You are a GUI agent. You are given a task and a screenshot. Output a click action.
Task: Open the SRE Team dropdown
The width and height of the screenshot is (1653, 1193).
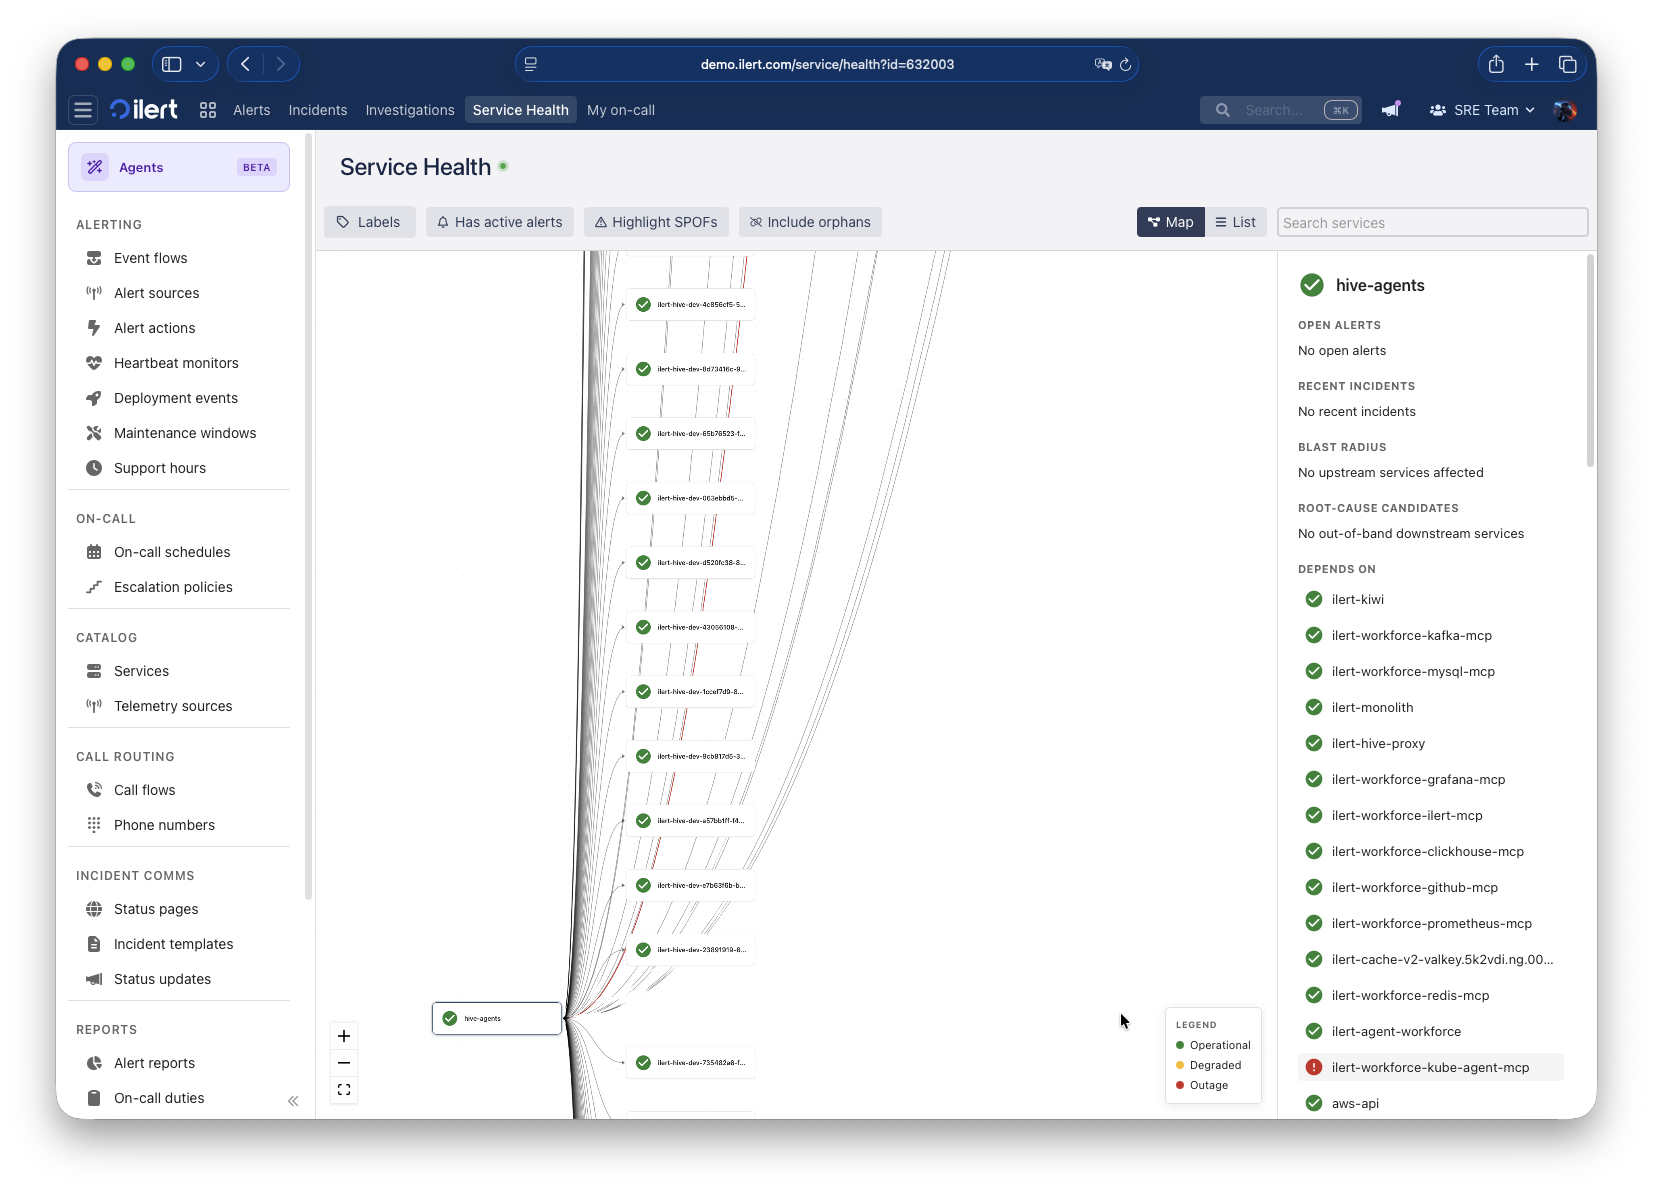tap(1482, 110)
